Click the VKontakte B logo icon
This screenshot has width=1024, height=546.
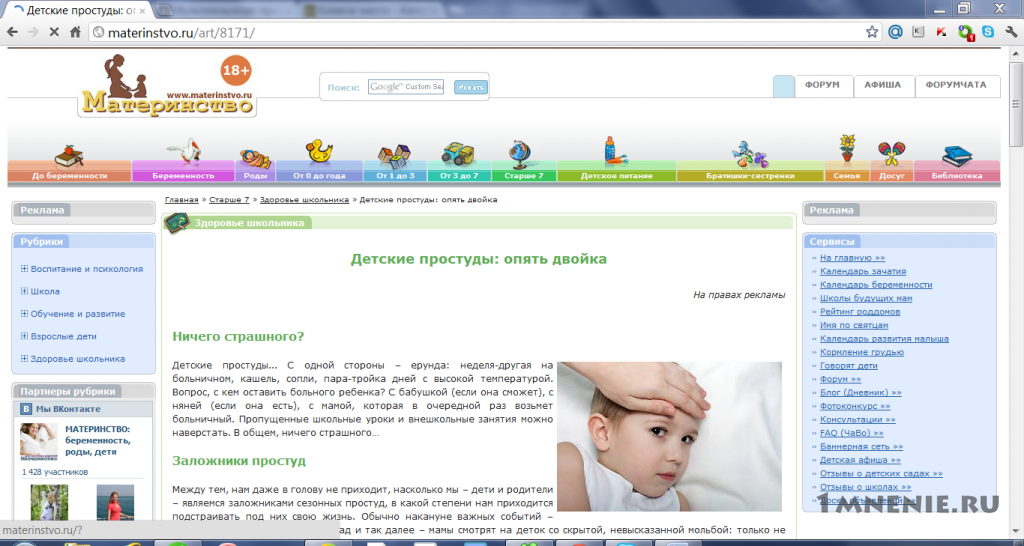coord(26,409)
